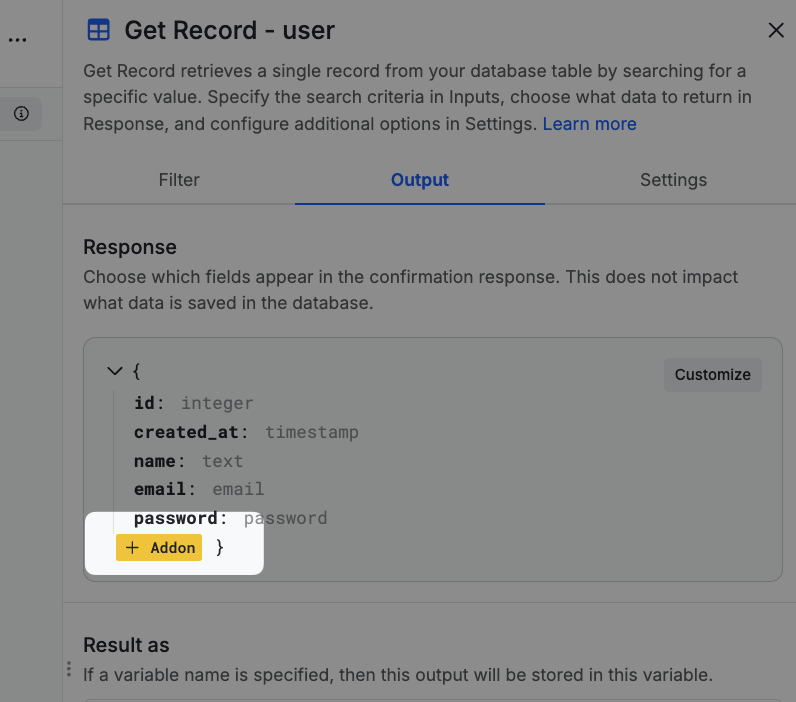Viewport: 796px width, 702px height.
Task: Select the Output tab
Action: tap(420, 180)
